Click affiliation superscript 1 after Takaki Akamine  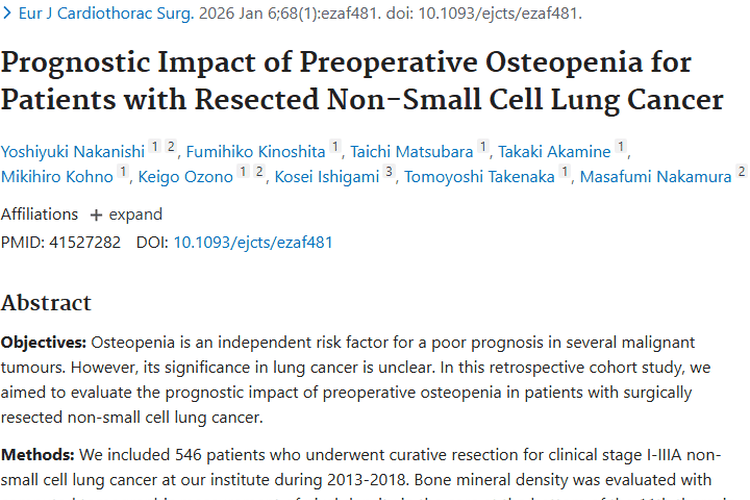point(621,147)
